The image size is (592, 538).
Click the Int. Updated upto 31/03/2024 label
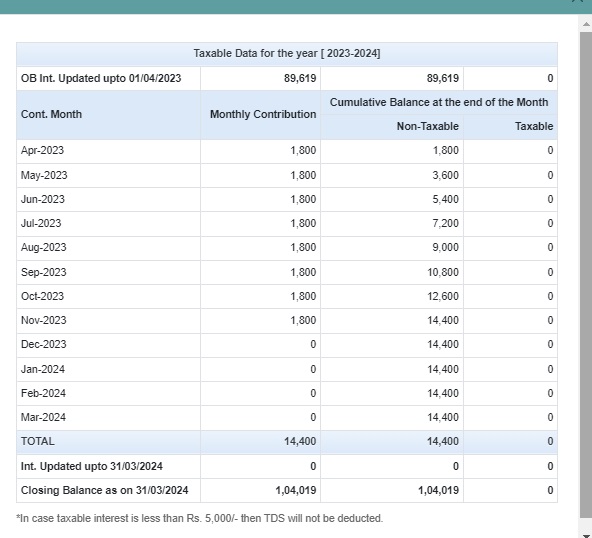click(92, 467)
